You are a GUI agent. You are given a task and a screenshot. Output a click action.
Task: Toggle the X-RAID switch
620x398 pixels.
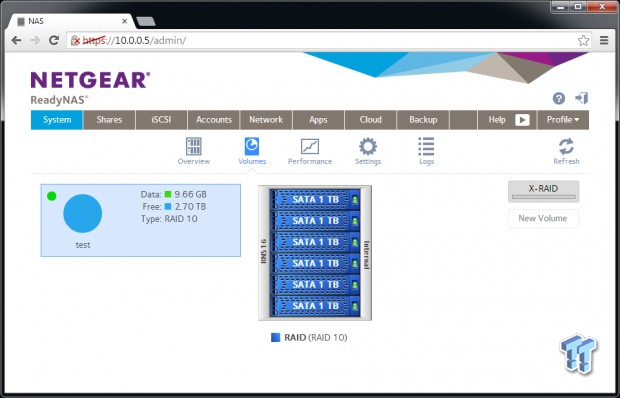(x=543, y=192)
